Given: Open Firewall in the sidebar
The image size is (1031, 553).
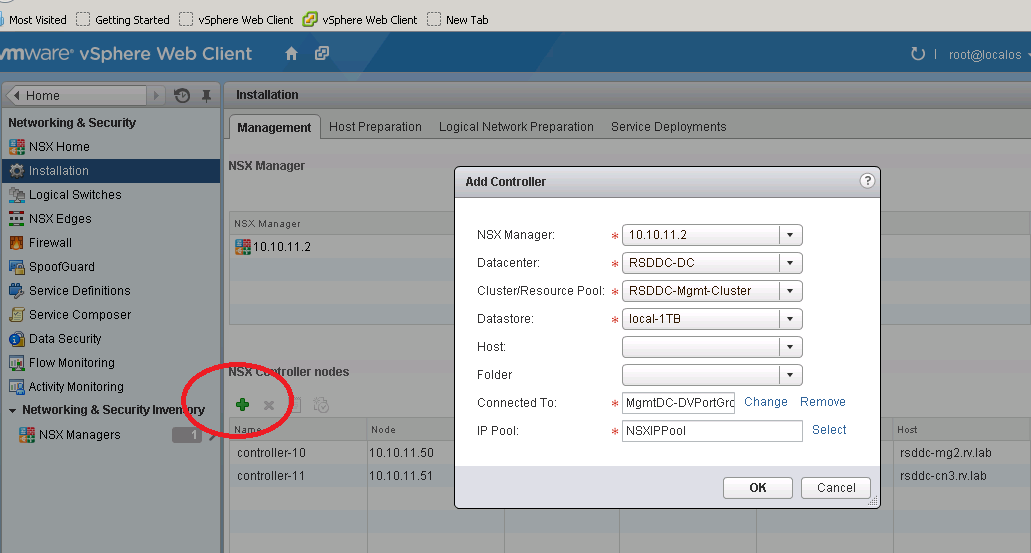Looking at the screenshot, I should [x=50, y=243].
